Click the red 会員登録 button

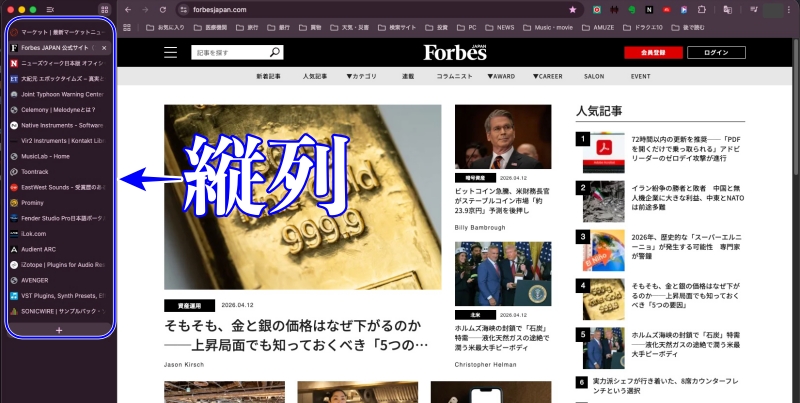tap(645, 52)
